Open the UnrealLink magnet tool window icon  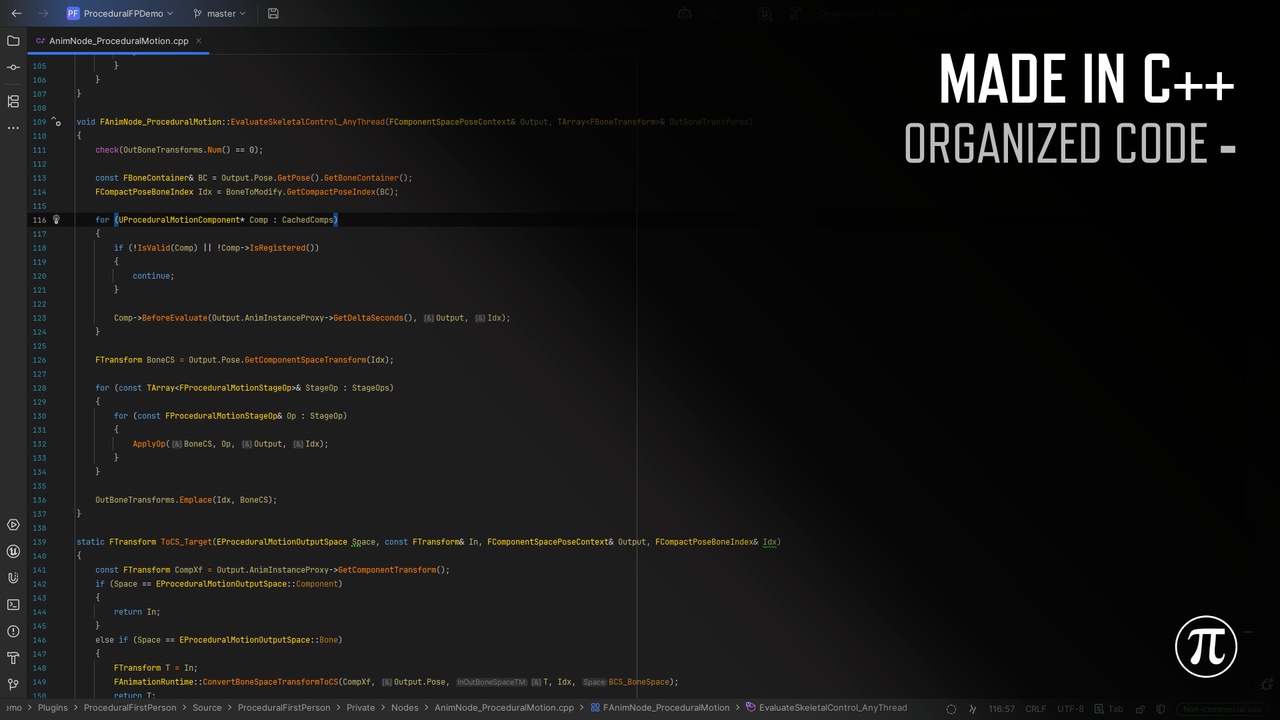coord(13,578)
